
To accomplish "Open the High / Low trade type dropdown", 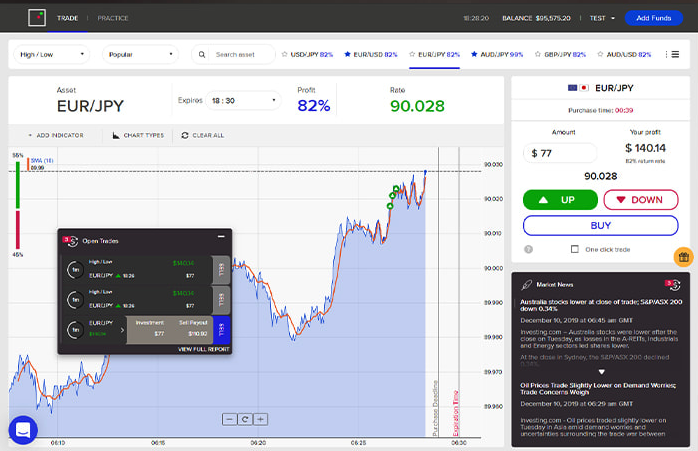I will pyautogui.click(x=53, y=55).
